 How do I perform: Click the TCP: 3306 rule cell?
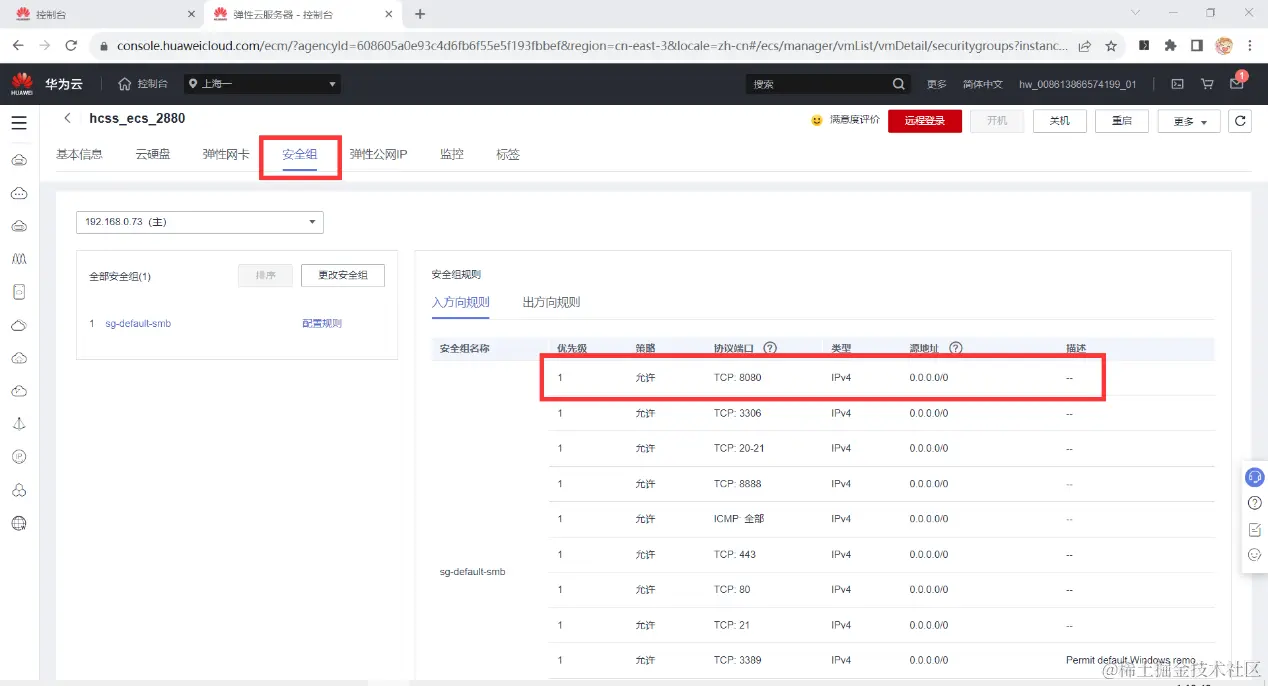click(x=738, y=413)
